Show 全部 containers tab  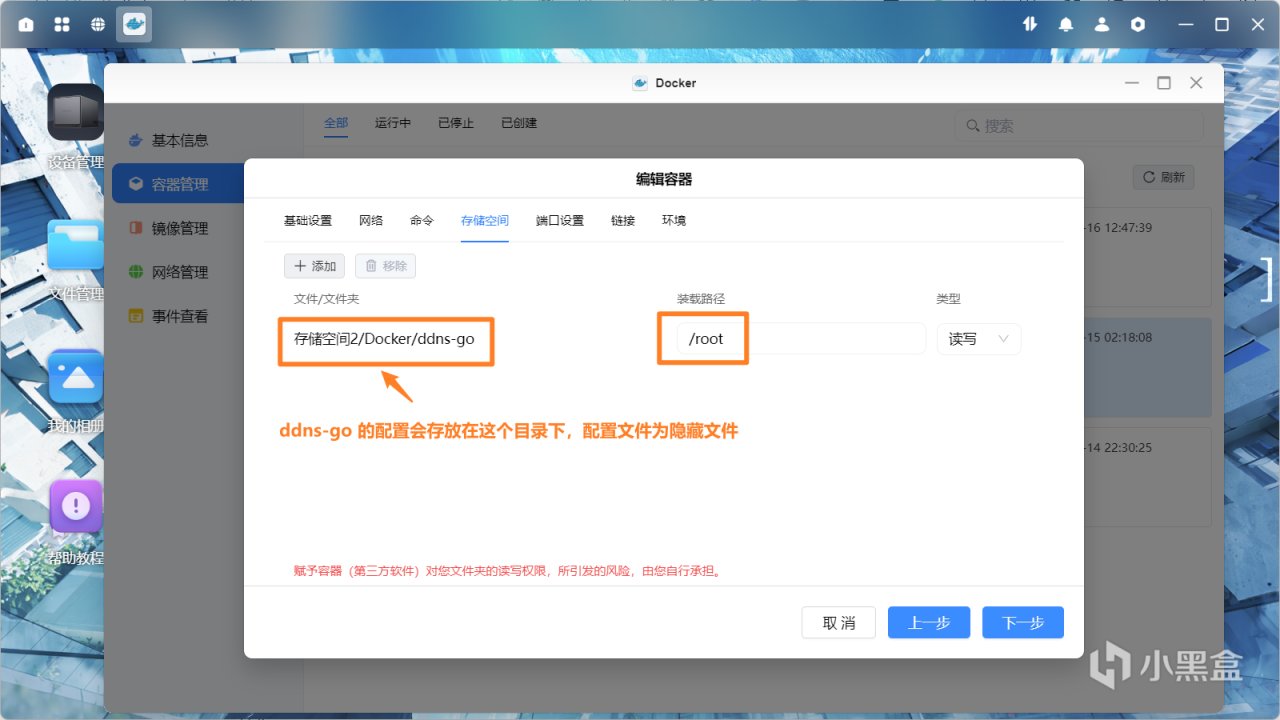point(336,123)
